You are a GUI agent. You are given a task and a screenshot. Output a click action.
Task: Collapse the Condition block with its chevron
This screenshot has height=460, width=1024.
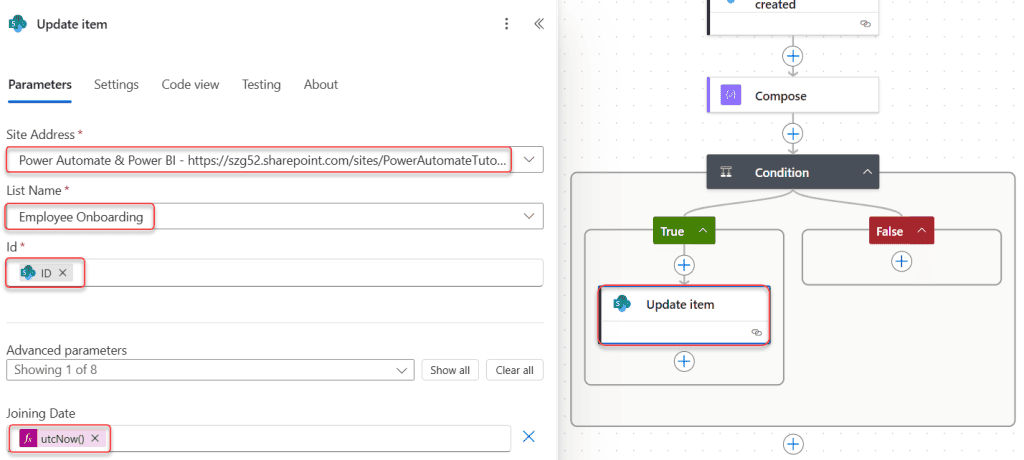[867, 172]
